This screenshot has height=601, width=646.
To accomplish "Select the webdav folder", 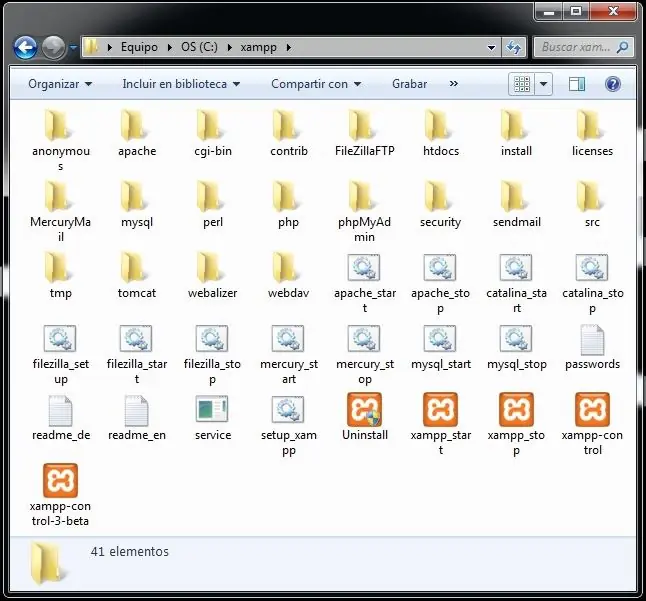I will 286,267.
